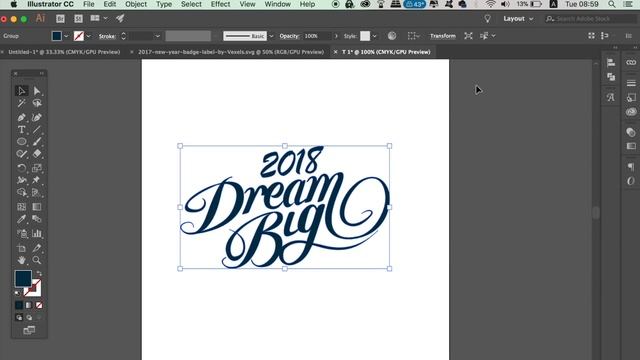Set paint mode to None
Screen dimensions: 640x360
pos(39,305)
